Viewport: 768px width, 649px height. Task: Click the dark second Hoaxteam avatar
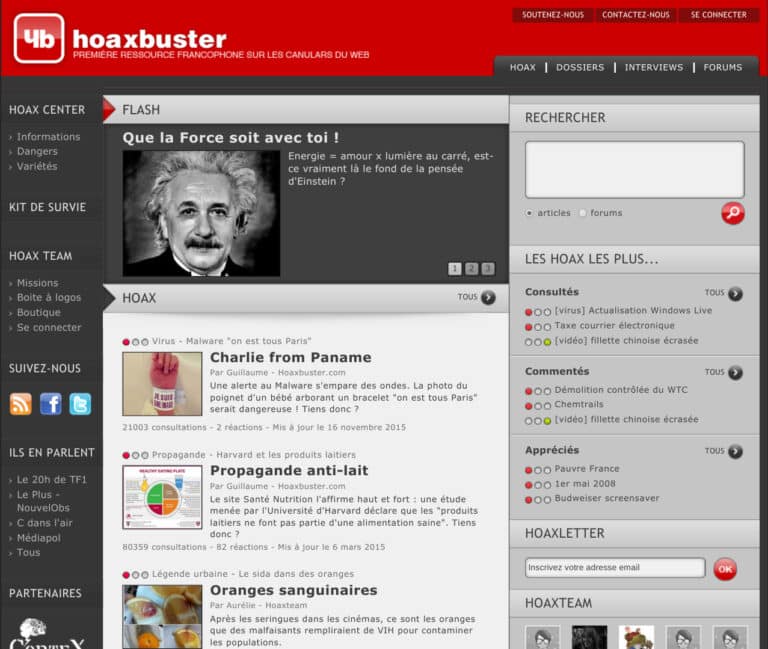coord(589,637)
